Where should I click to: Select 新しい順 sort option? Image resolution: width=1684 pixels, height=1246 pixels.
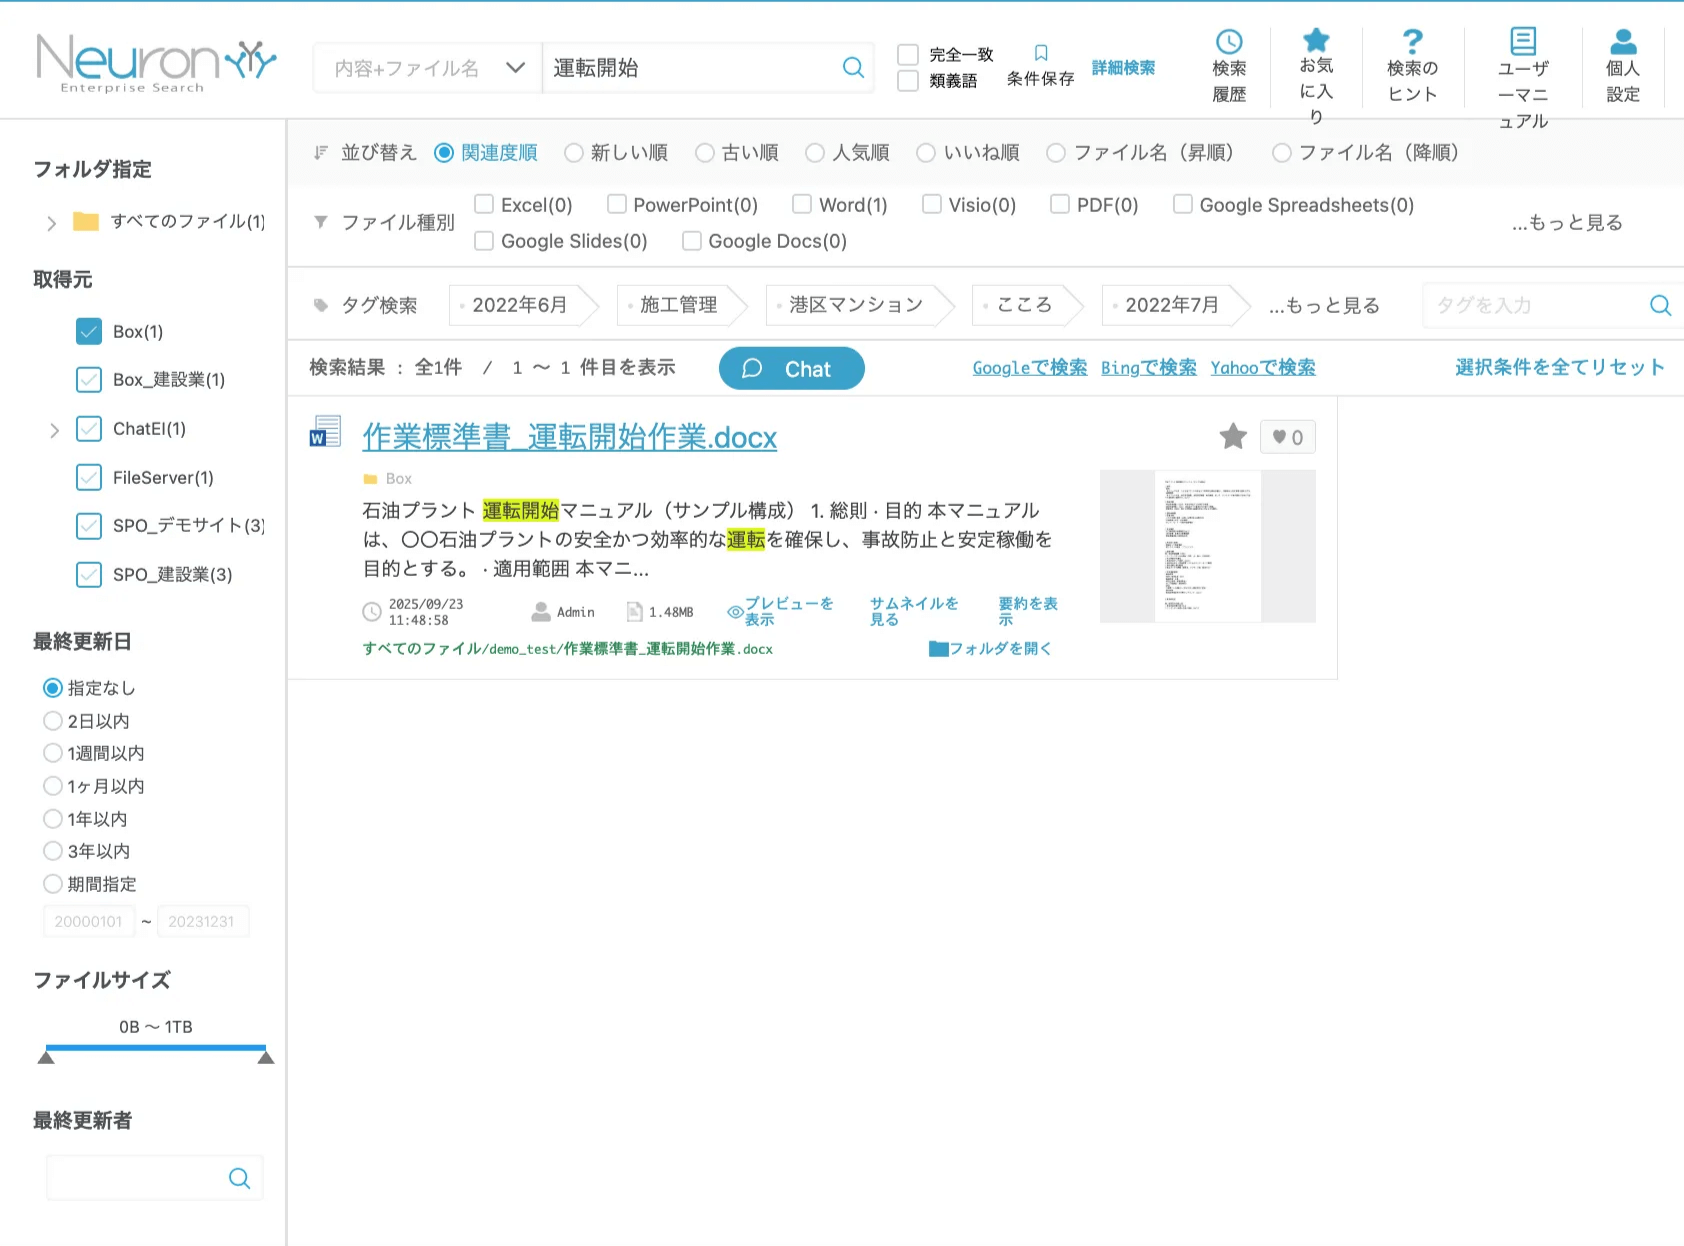tap(574, 152)
